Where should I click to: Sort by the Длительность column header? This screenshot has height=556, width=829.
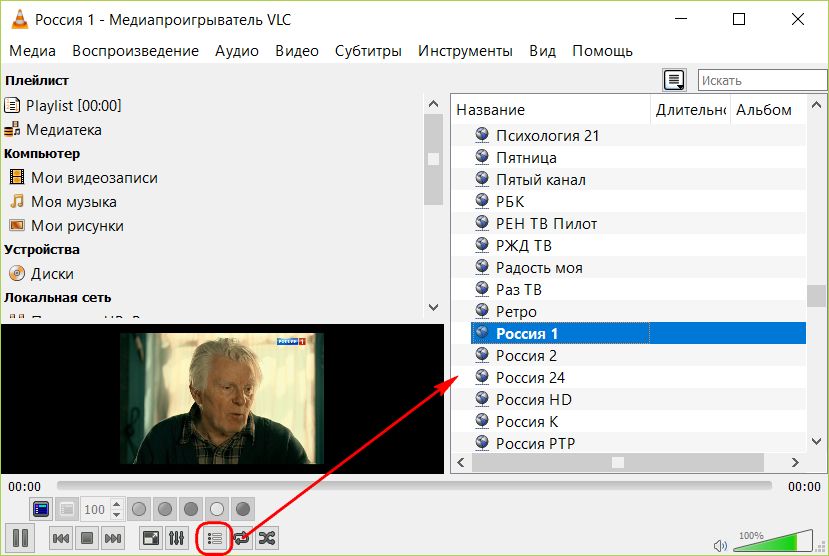[x=690, y=109]
